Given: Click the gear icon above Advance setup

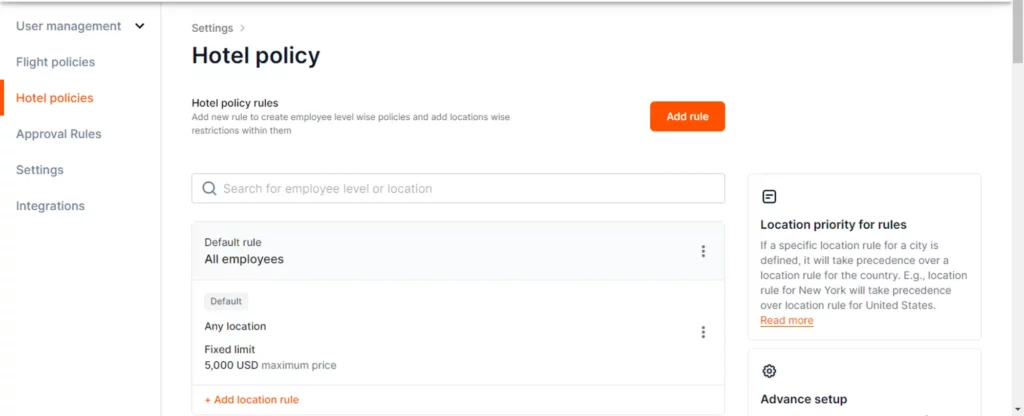Looking at the screenshot, I should point(769,371).
